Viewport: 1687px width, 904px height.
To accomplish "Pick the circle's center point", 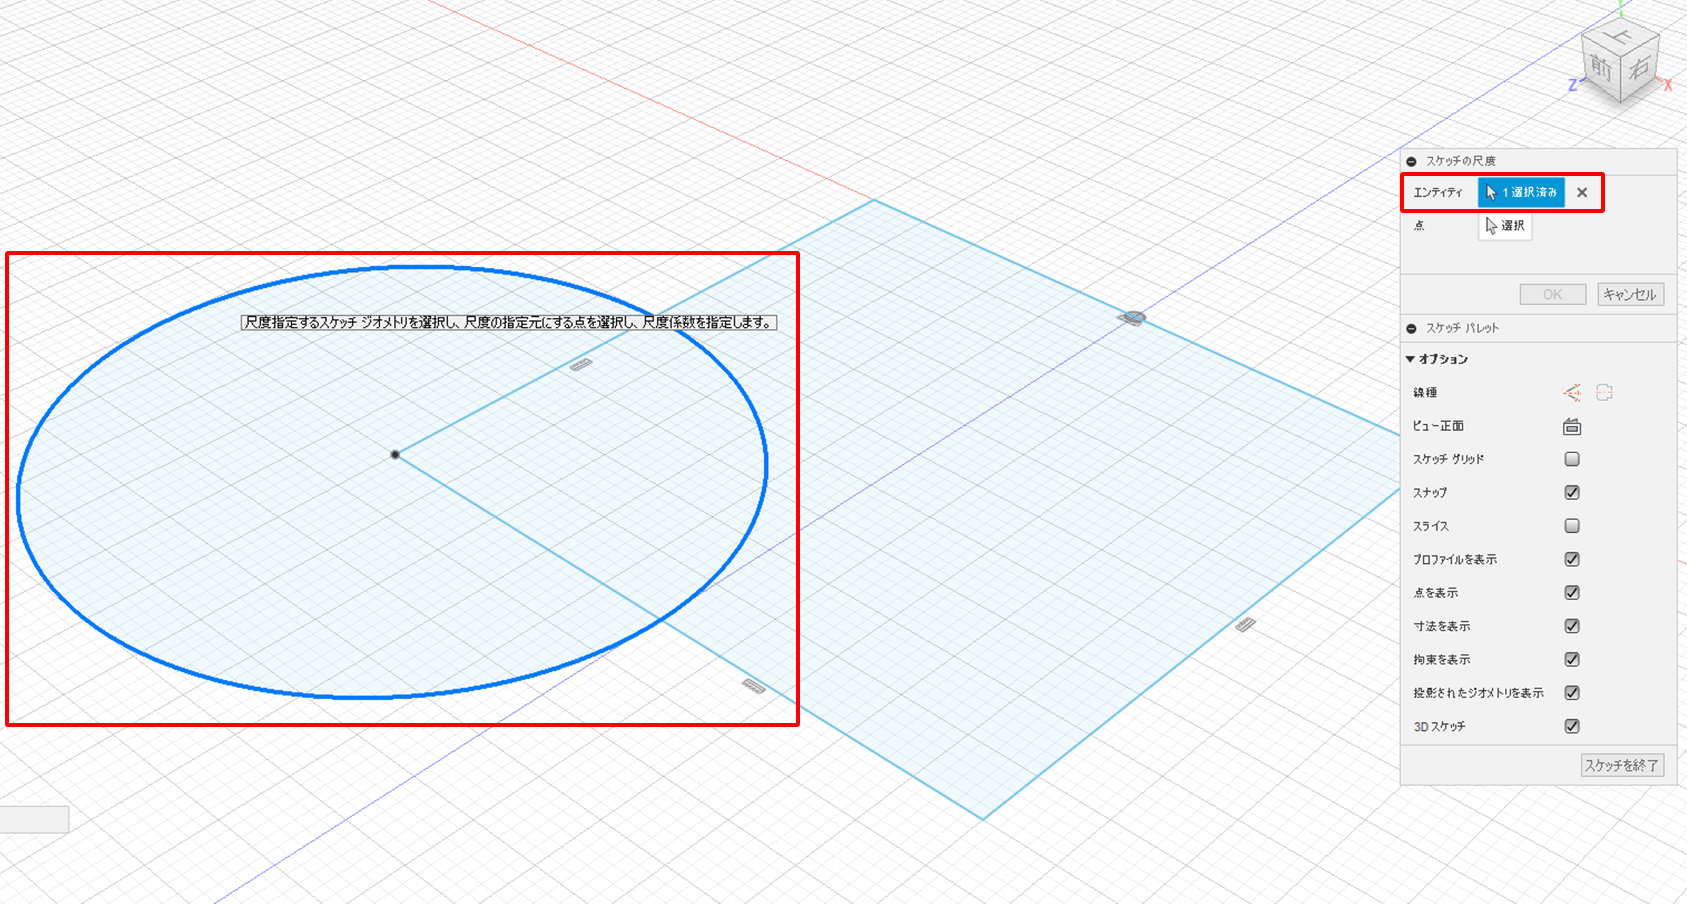I will (x=395, y=454).
